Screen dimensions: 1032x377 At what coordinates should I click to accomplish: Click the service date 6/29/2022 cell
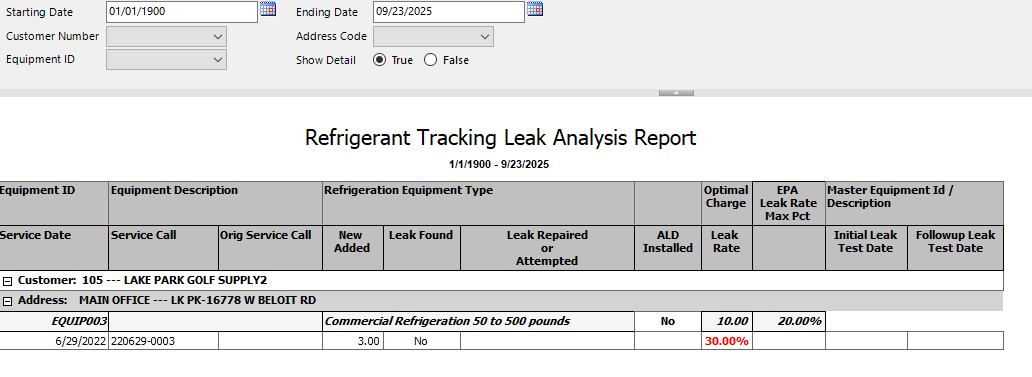coord(53,341)
